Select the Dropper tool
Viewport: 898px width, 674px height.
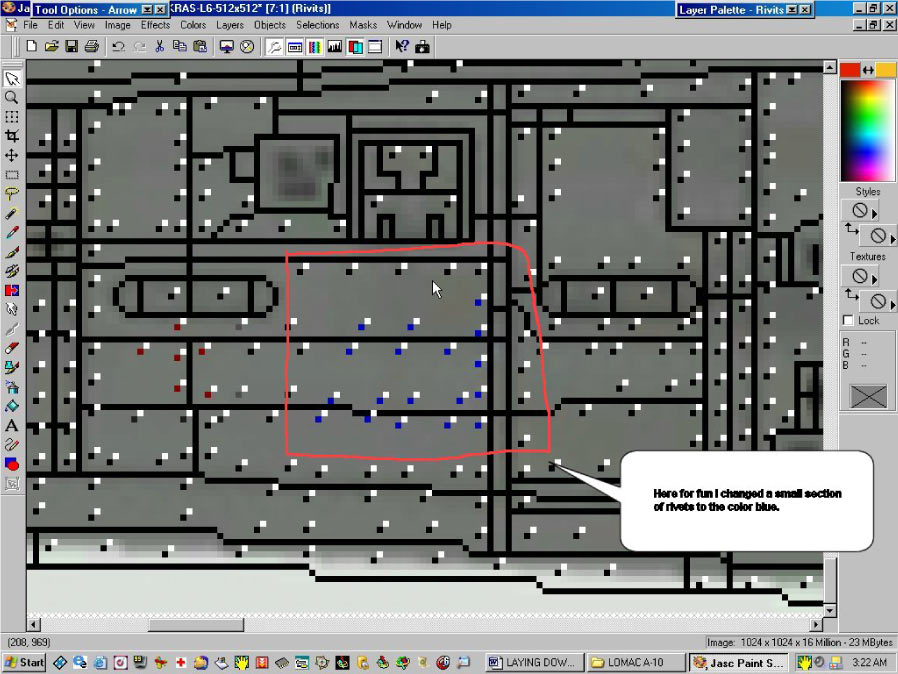(x=12, y=233)
